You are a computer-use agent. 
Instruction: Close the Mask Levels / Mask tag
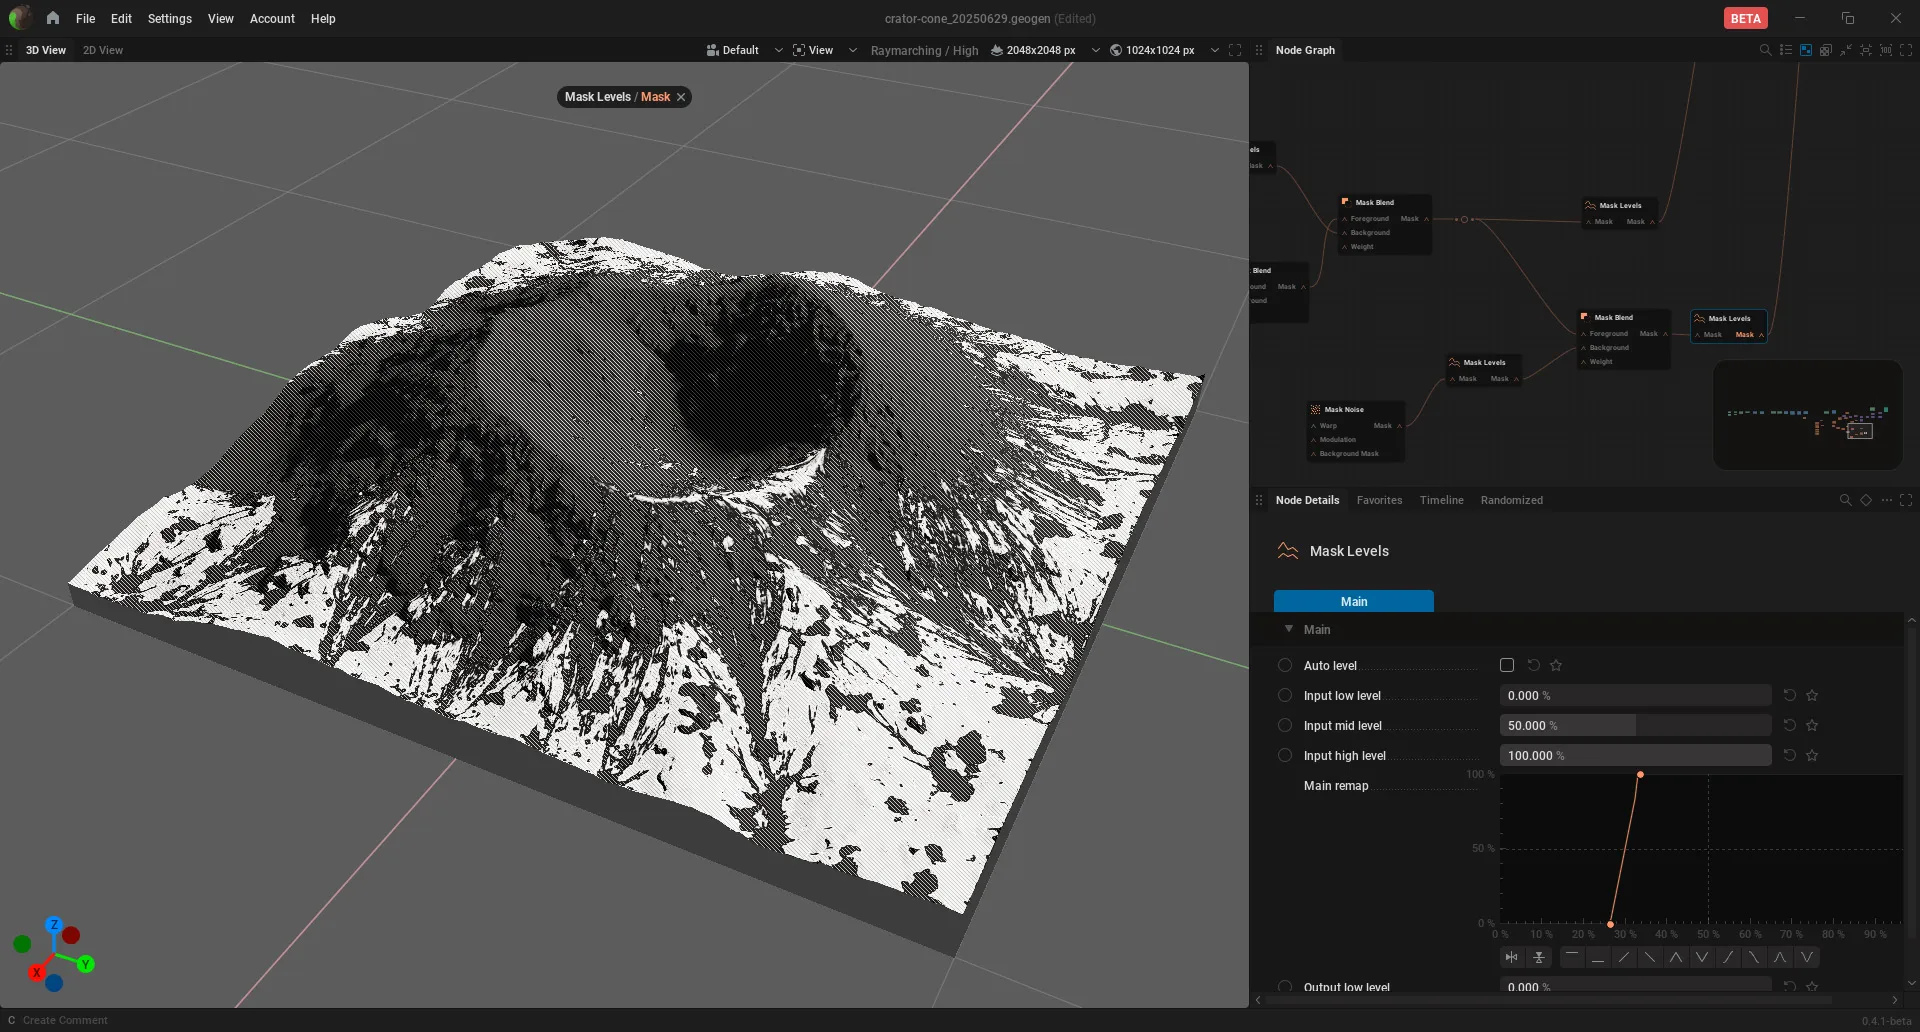click(x=681, y=97)
